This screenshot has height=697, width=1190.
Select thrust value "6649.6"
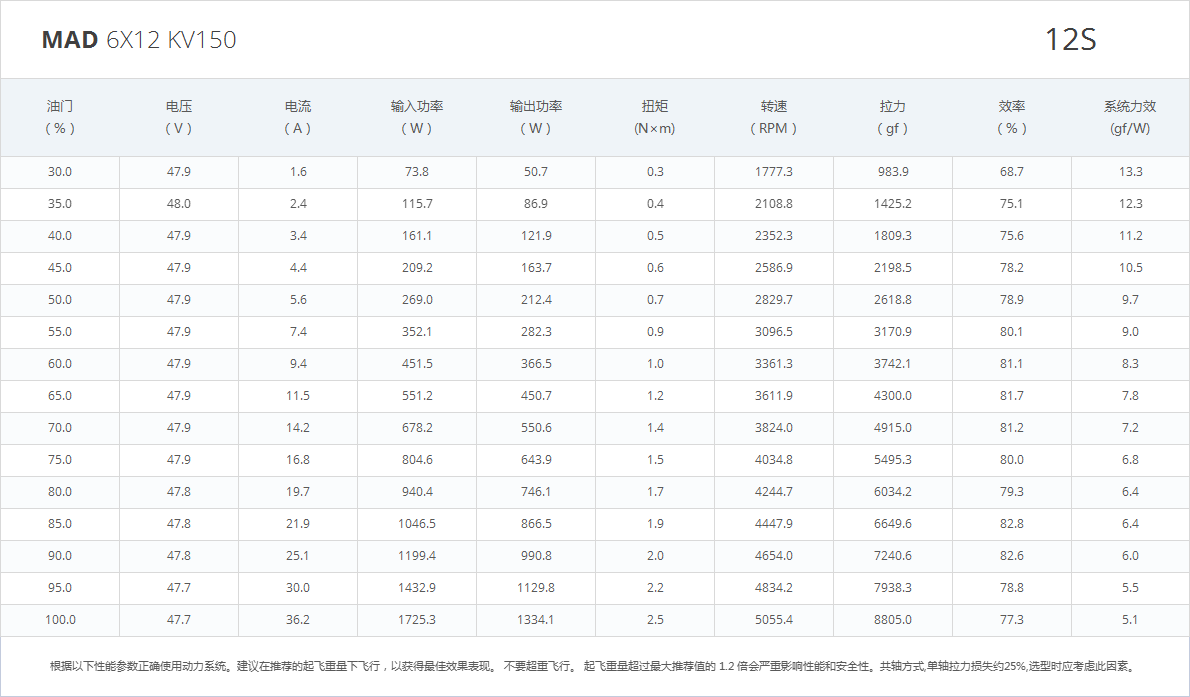892,522
